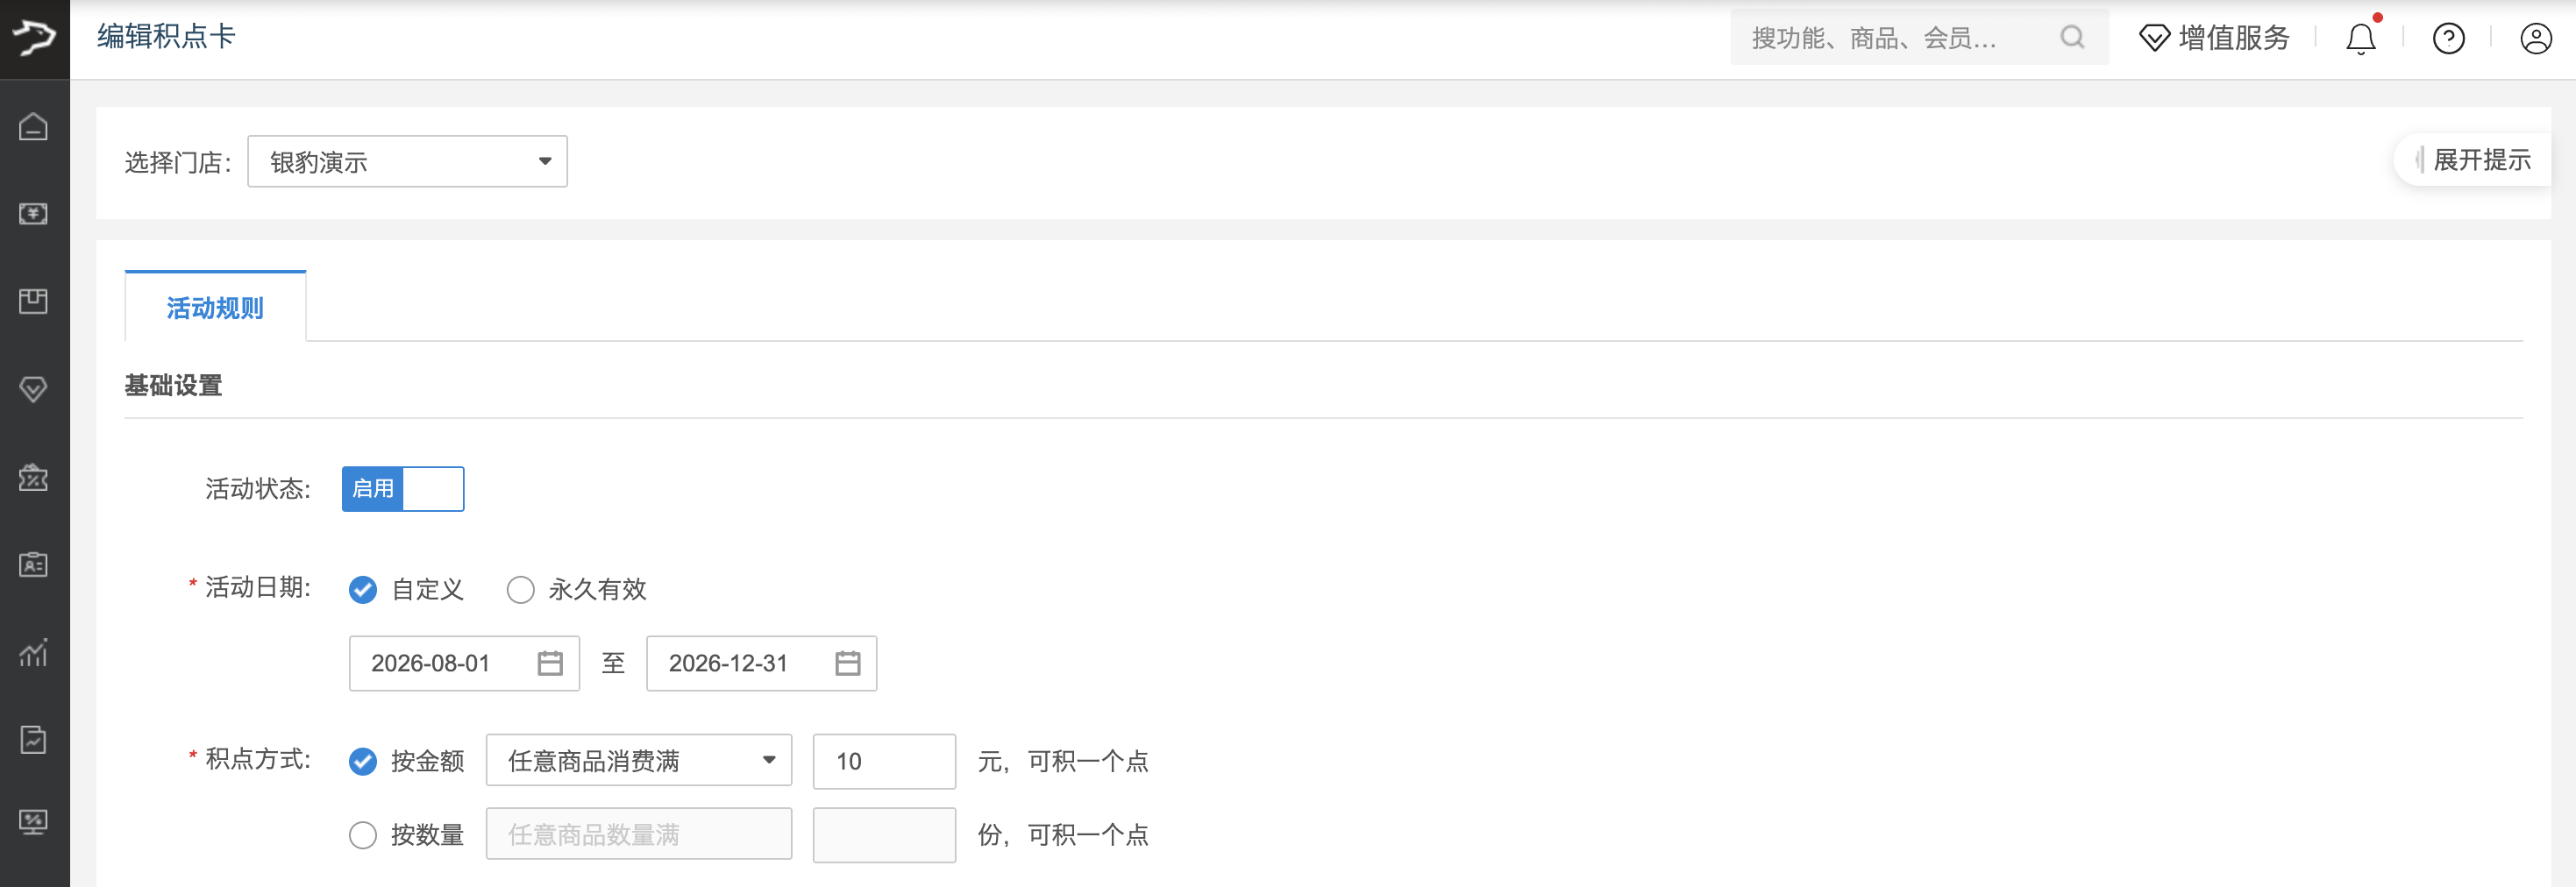
Task: Switch to the 活动规则 tab
Action: click(215, 307)
